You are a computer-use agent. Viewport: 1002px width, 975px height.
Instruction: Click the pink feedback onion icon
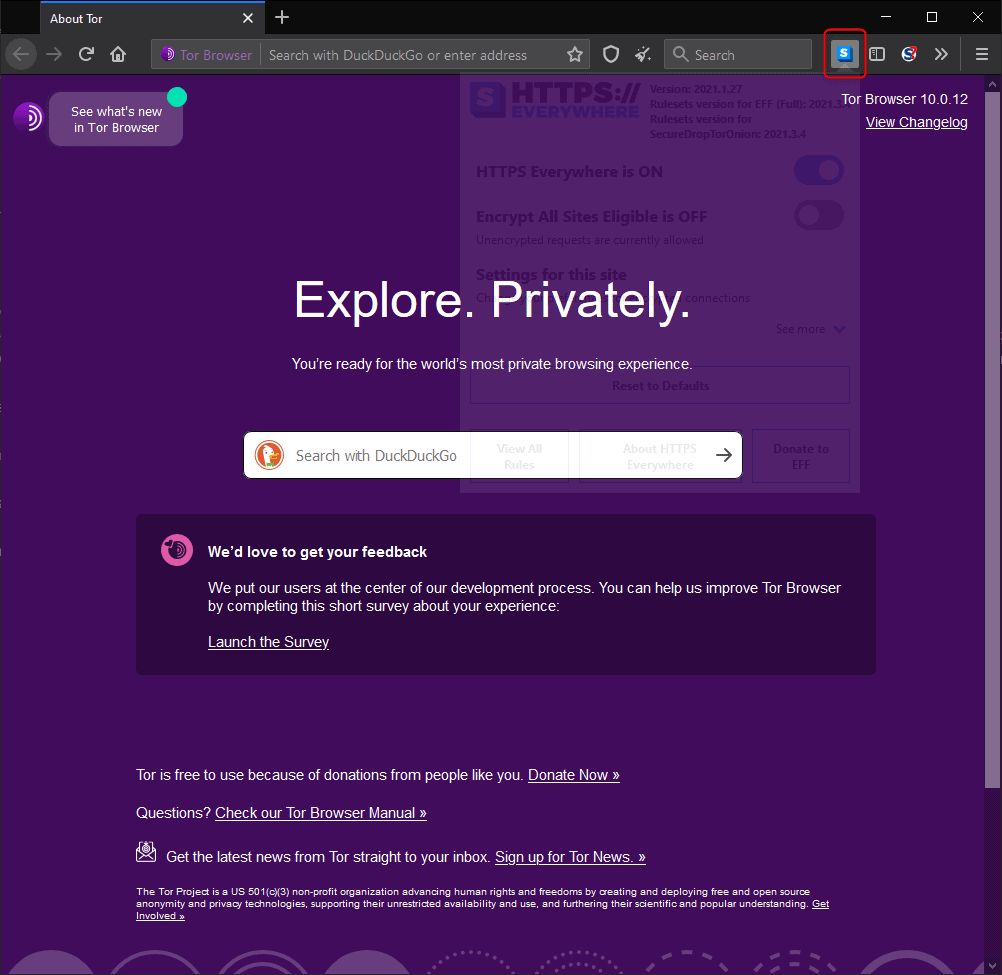click(177, 550)
